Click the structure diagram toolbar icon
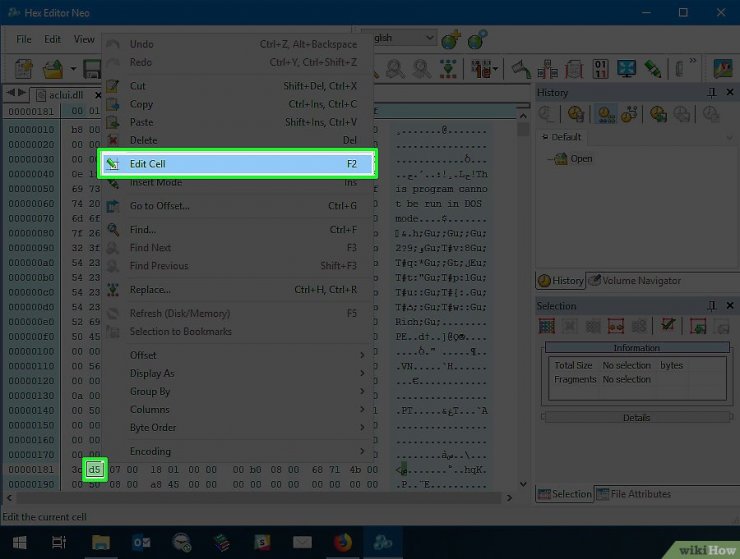 click(548, 69)
